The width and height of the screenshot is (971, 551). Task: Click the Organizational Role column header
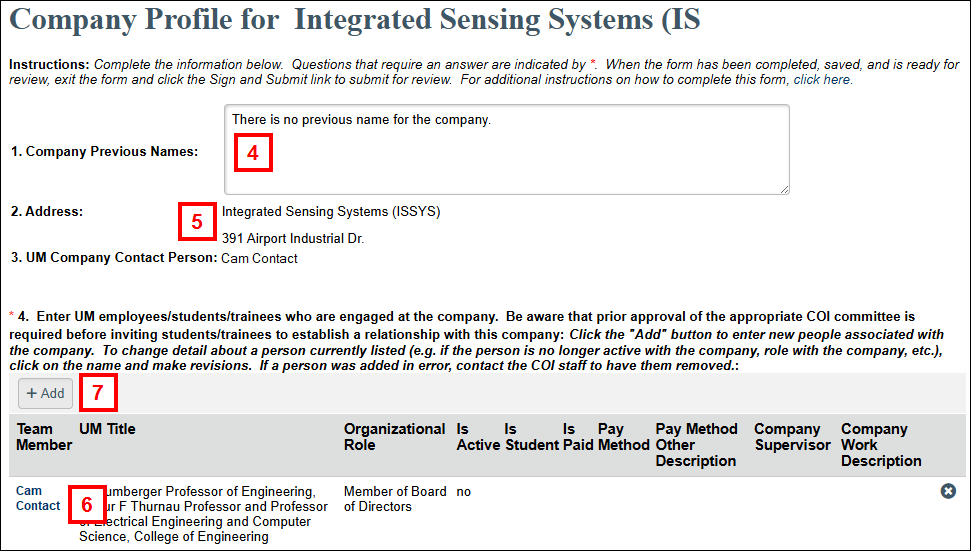click(394, 437)
